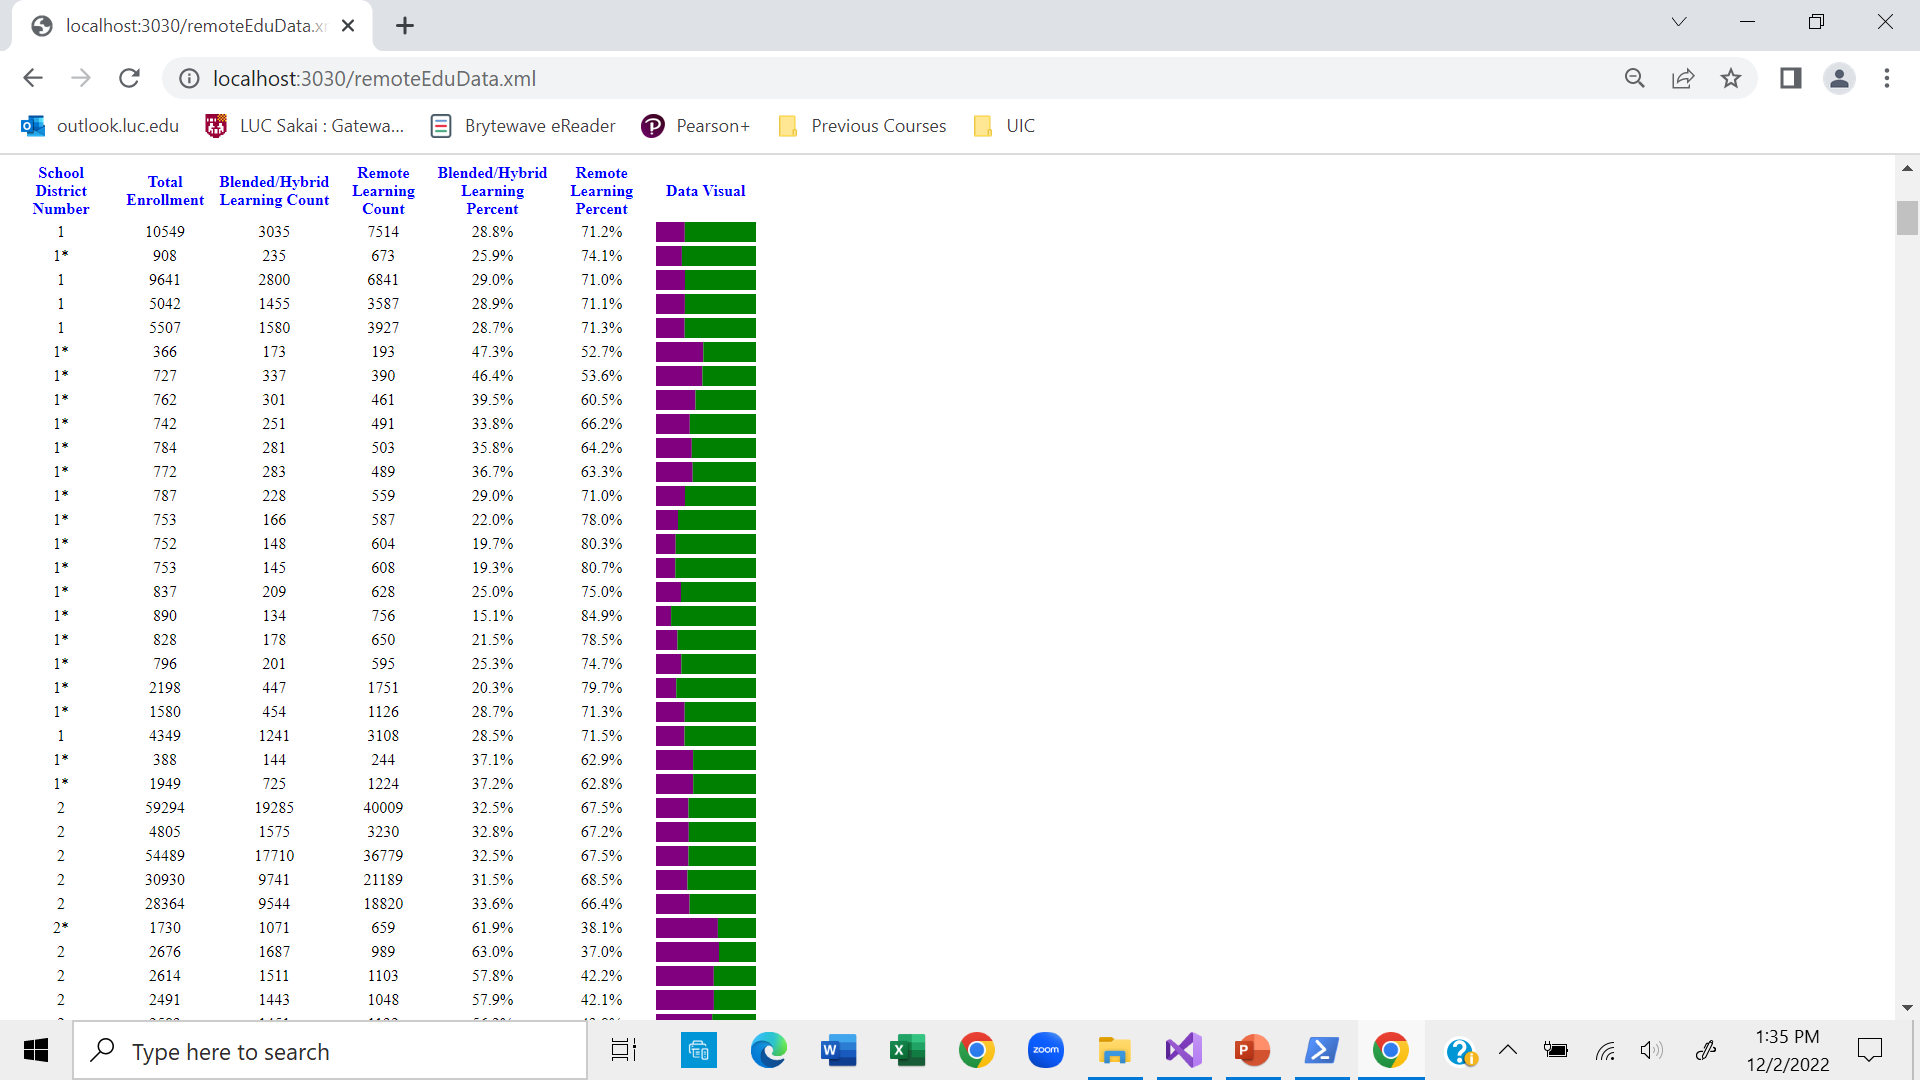Open File Explorer from taskbar
1920x1080 pixels.
1114,1051
